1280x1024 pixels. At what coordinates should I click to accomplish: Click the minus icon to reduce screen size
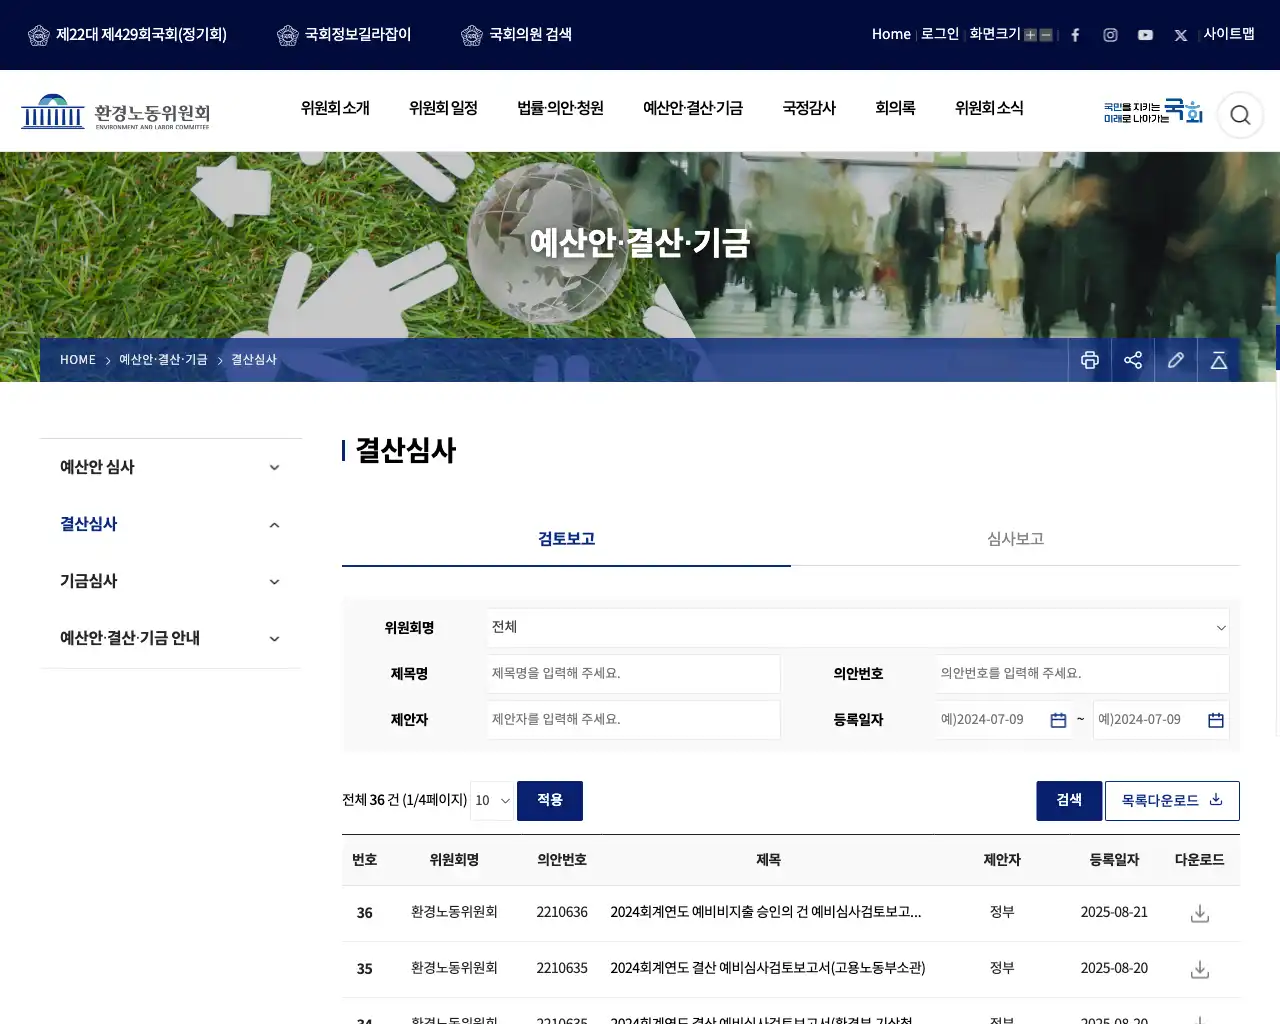pyautogui.click(x=1046, y=35)
